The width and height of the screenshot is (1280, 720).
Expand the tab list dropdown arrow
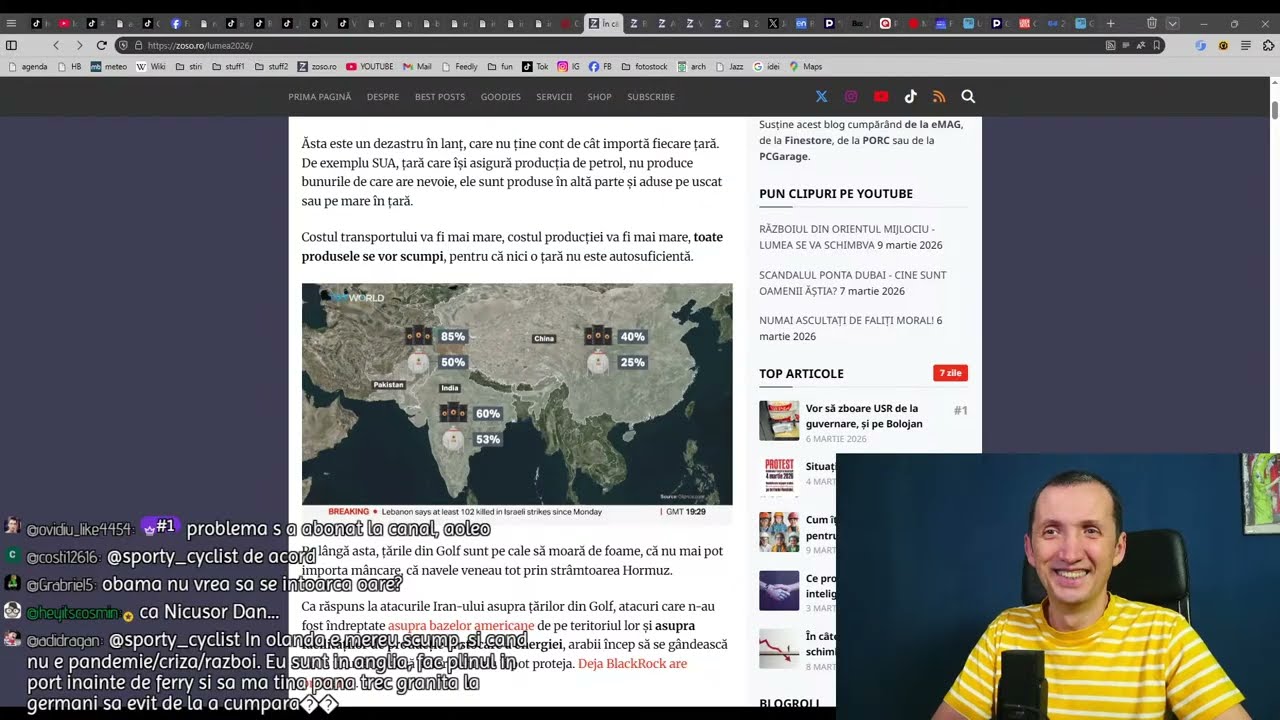(x=1173, y=23)
